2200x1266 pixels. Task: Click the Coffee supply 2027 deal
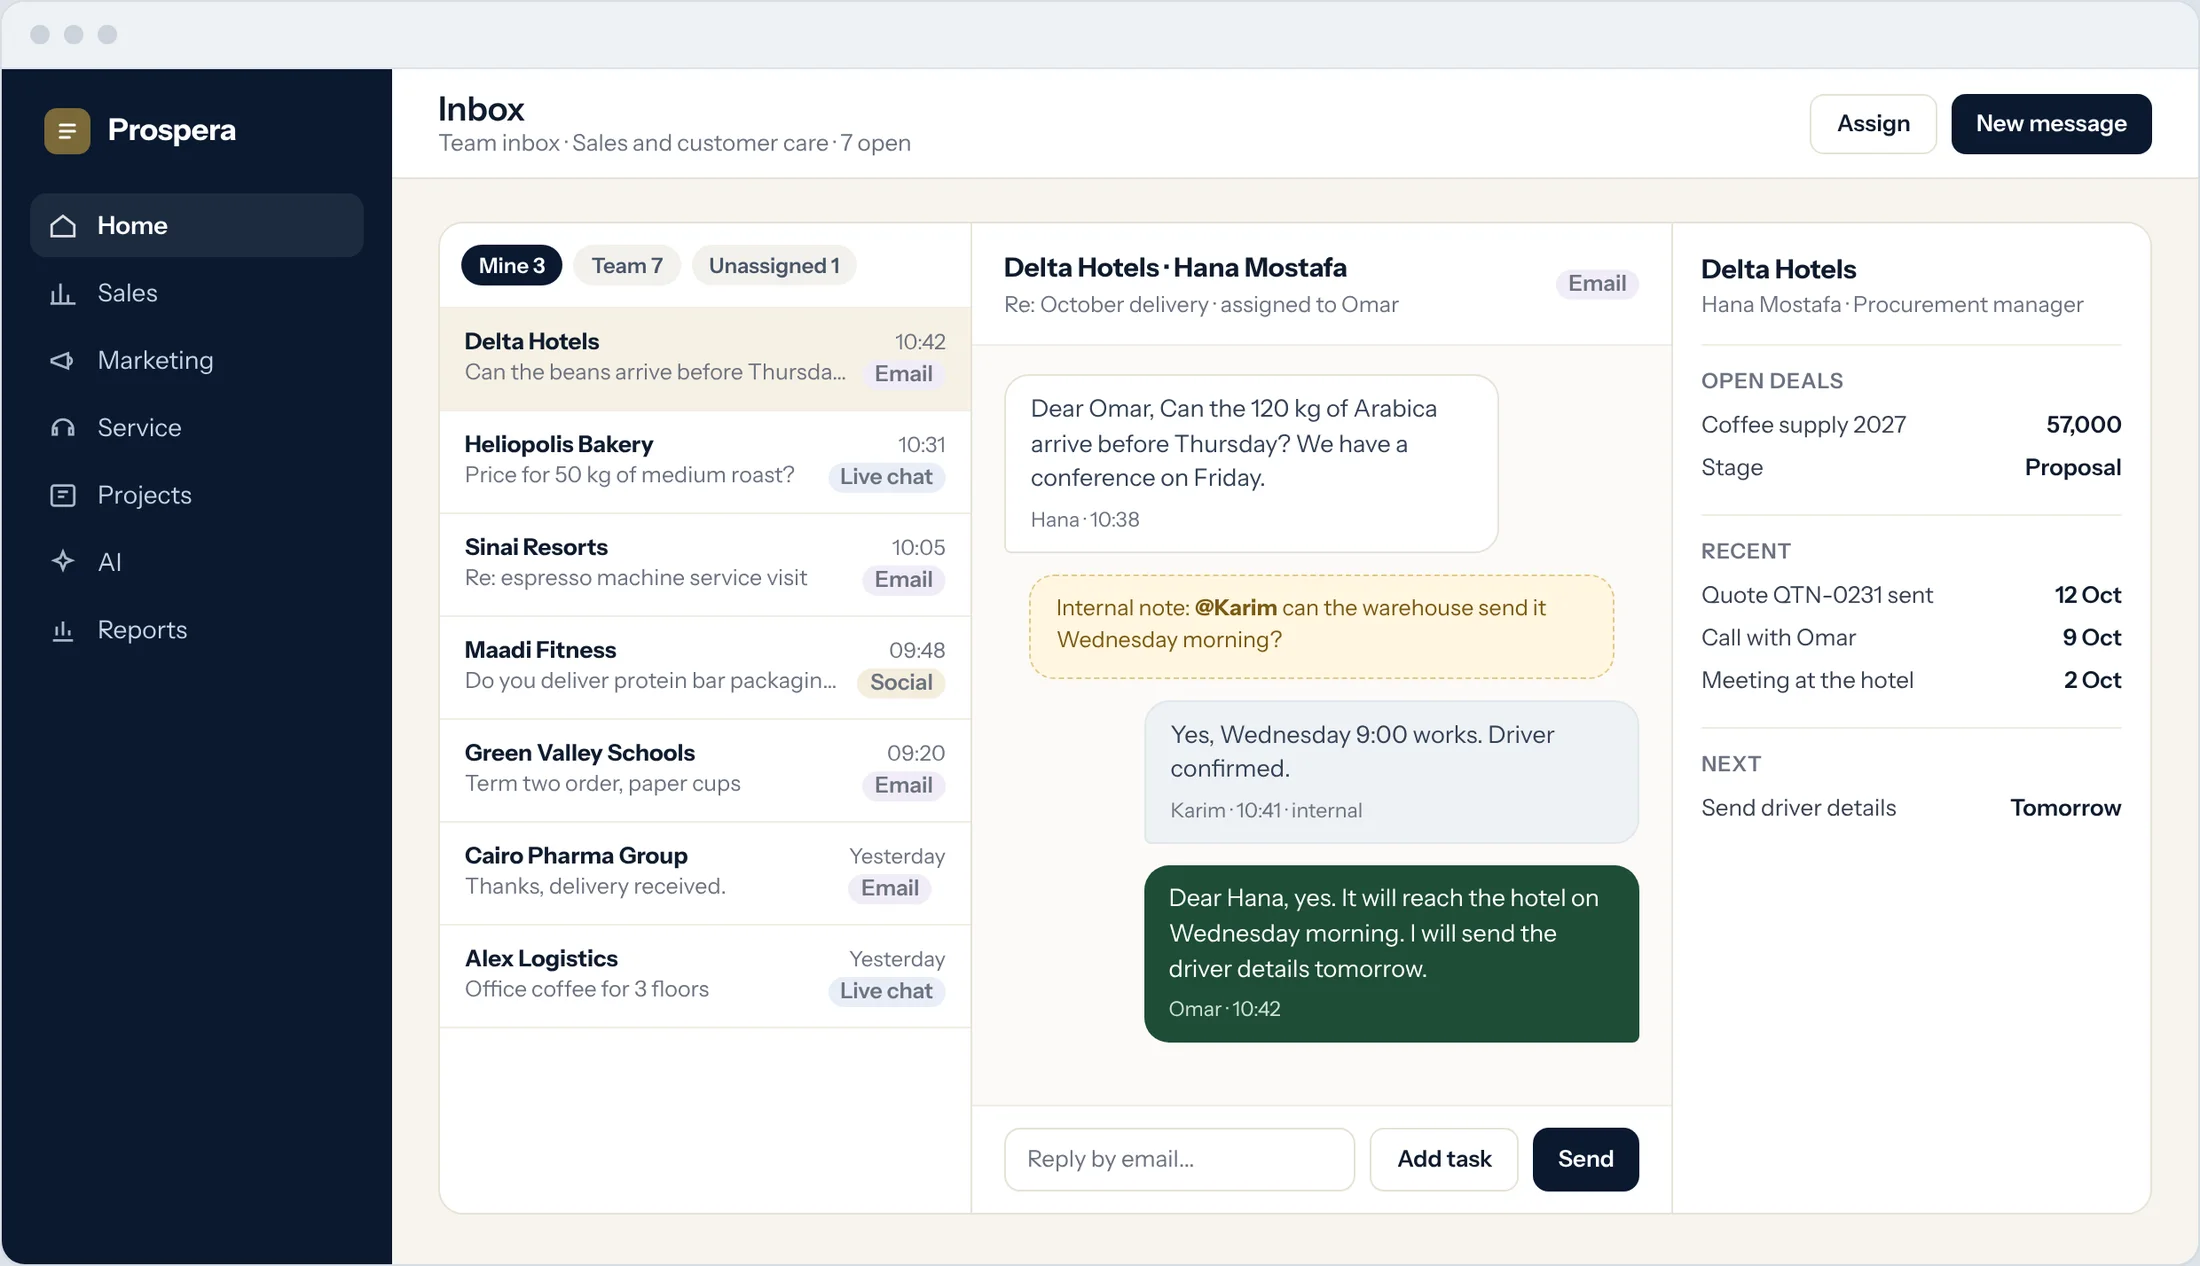point(1910,425)
